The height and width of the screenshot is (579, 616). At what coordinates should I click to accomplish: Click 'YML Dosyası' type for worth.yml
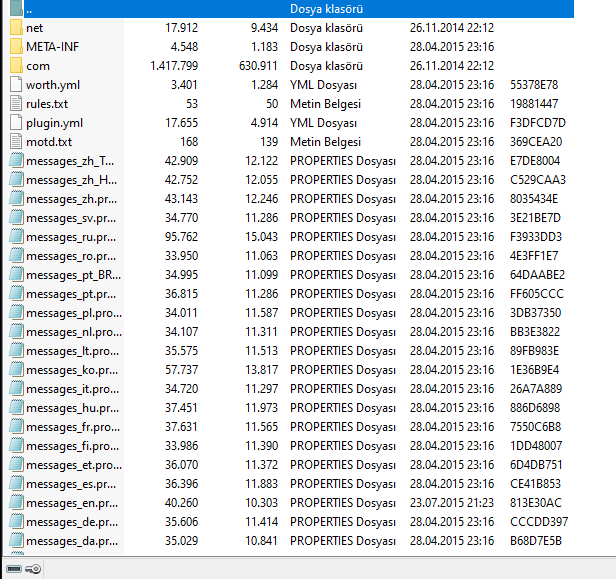coord(323,85)
